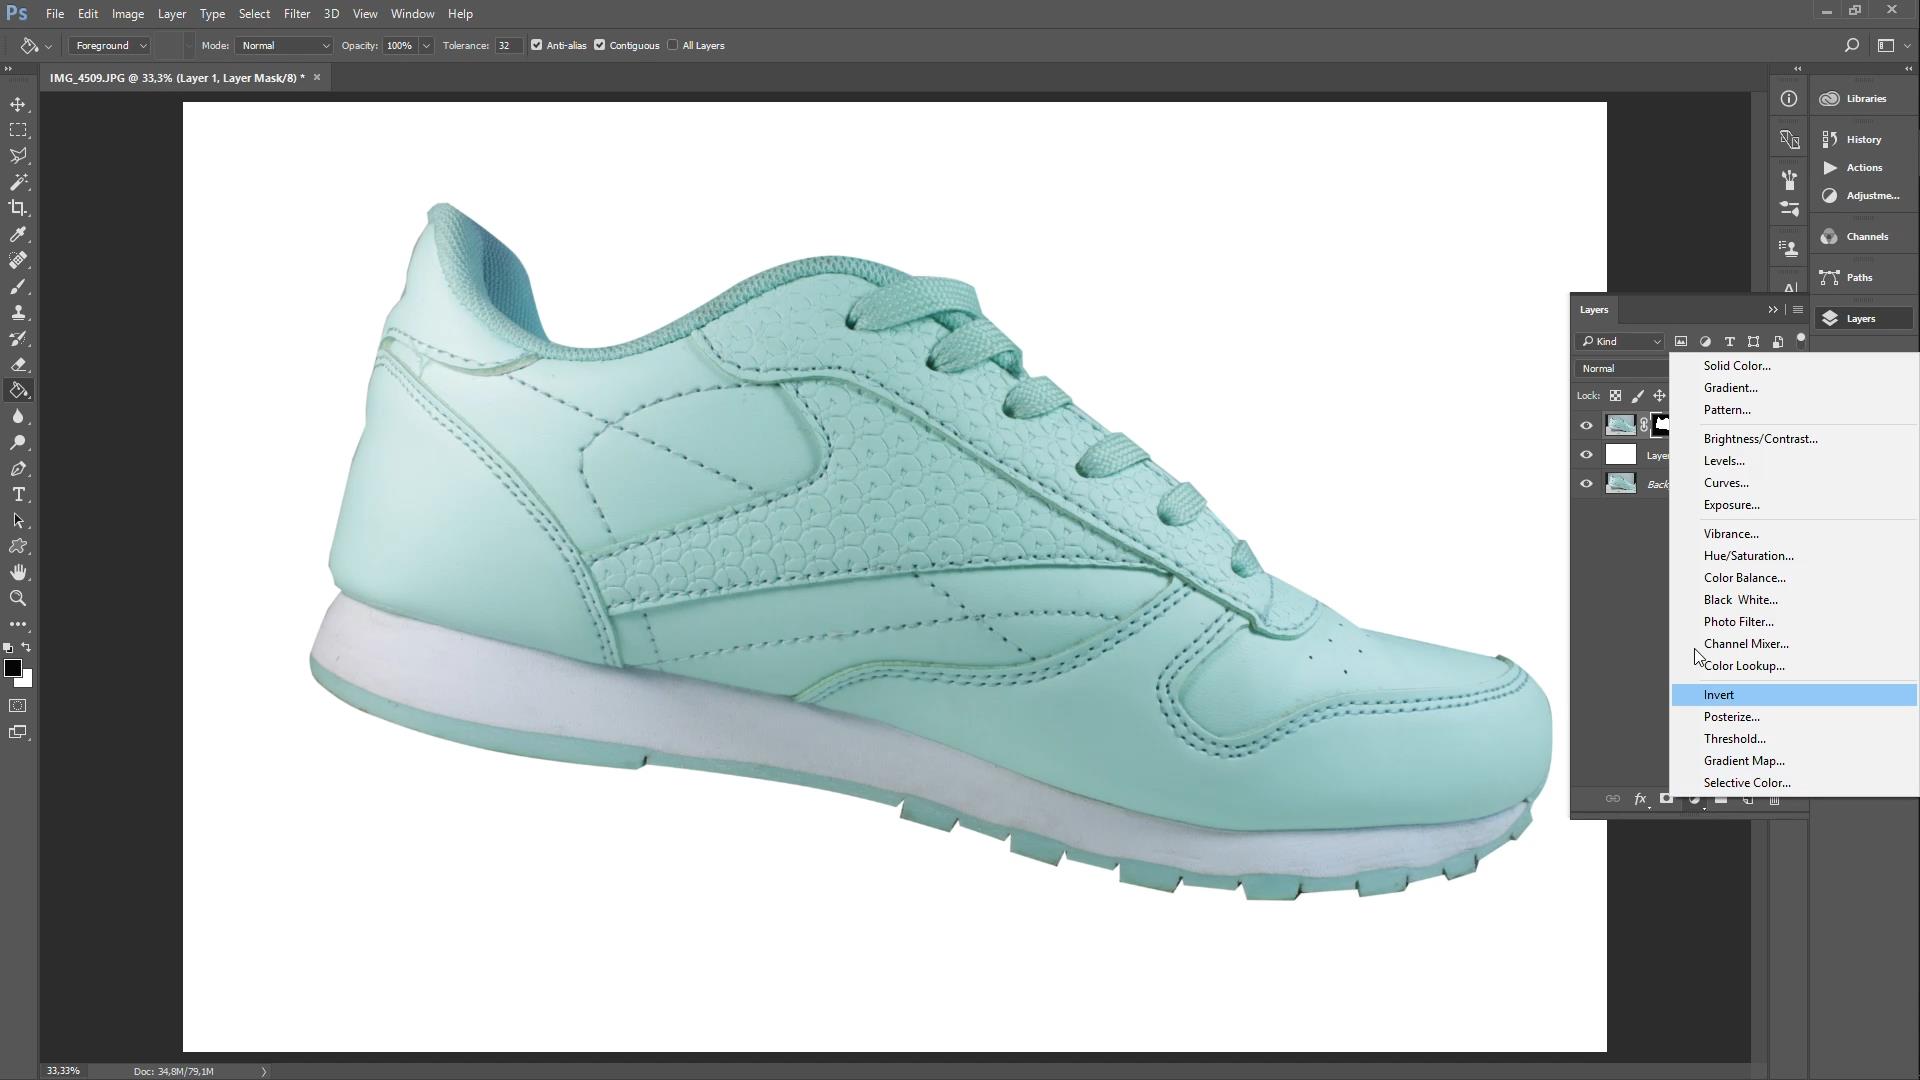
Task: Select the Crop tool
Action: (18, 208)
